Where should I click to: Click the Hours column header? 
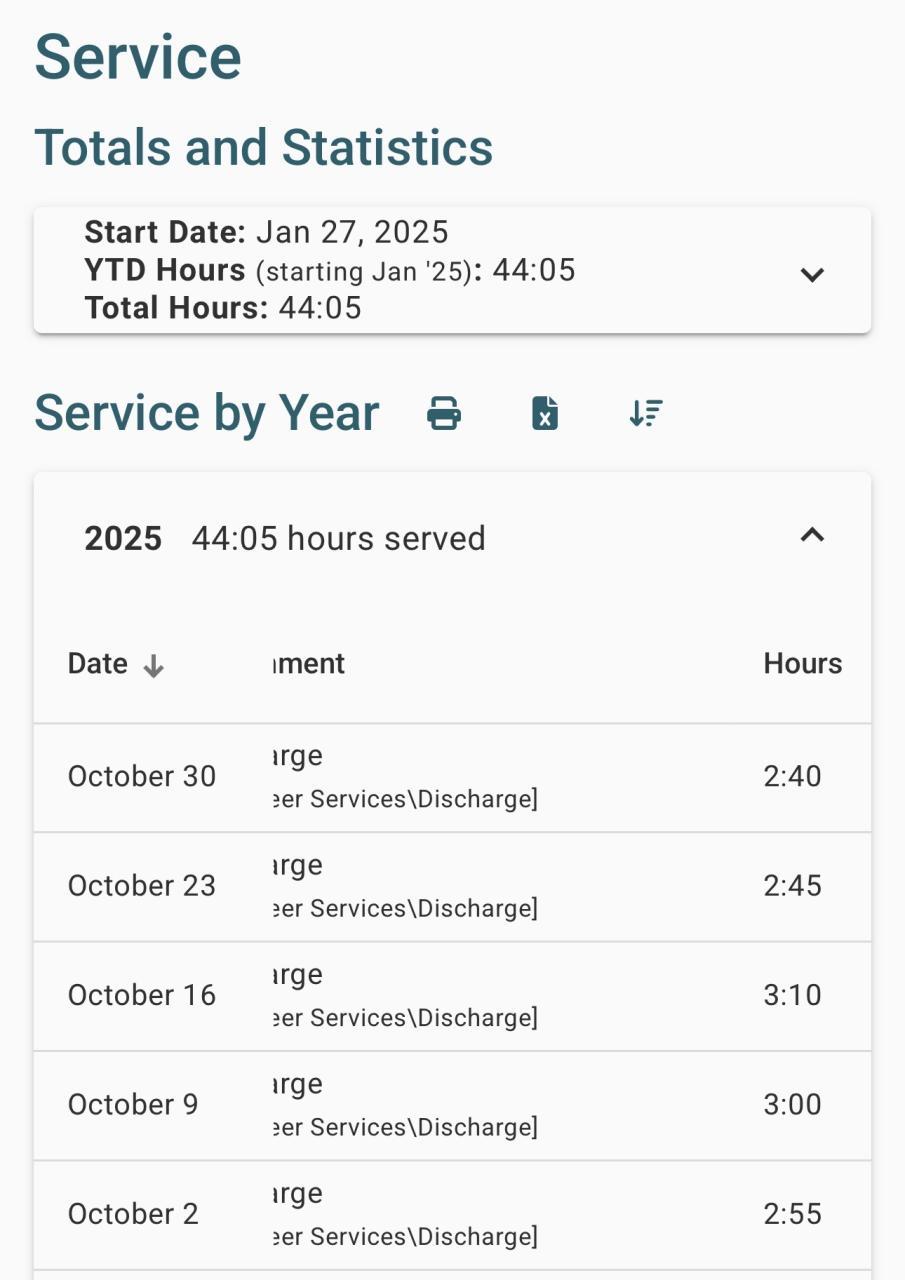(x=802, y=664)
